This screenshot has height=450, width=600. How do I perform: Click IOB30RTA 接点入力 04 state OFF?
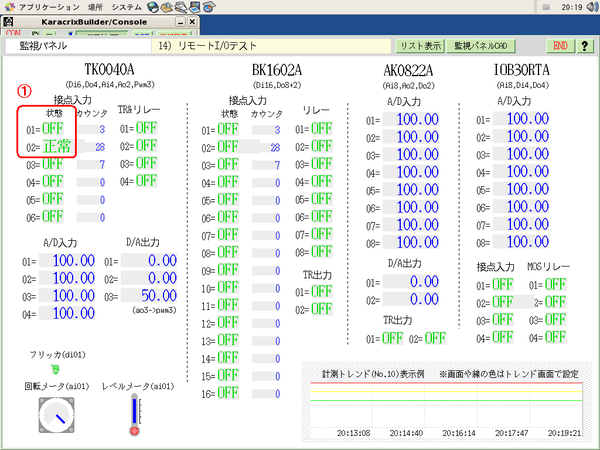(503, 338)
